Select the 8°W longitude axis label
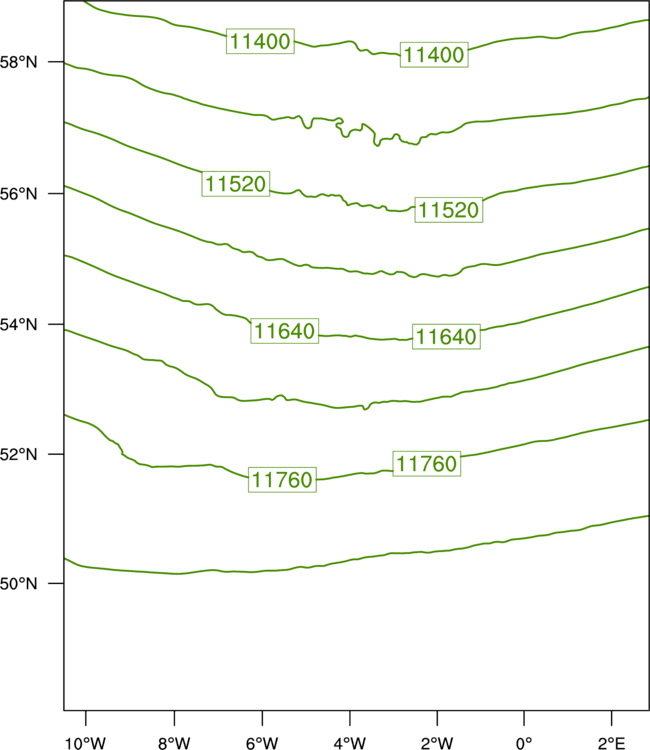The height and width of the screenshot is (750, 650). (174, 743)
